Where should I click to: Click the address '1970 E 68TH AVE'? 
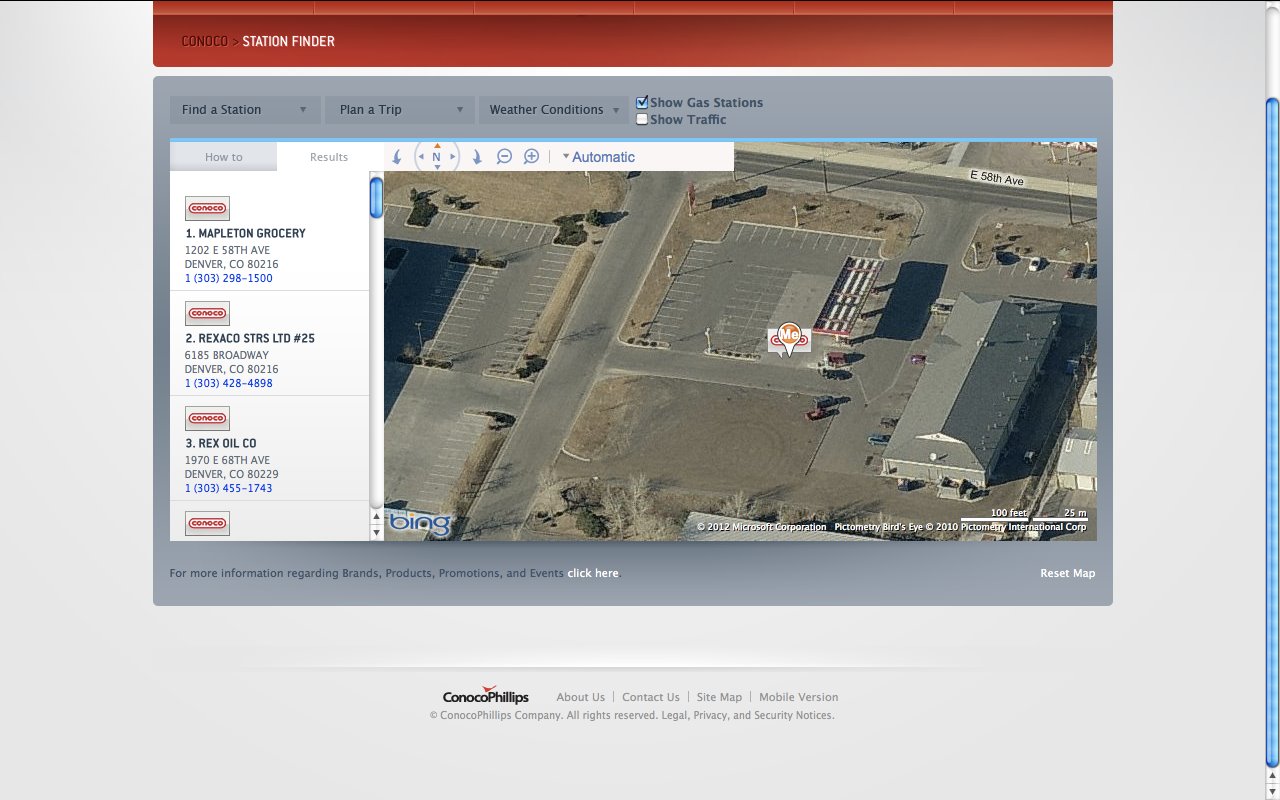point(227,460)
